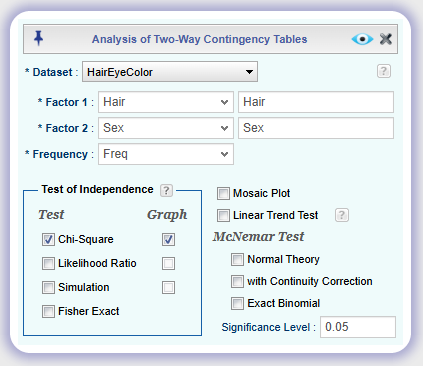The height and width of the screenshot is (366, 423).
Task: Enable the Simulation Graph checkbox
Action: pyautogui.click(x=168, y=287)
